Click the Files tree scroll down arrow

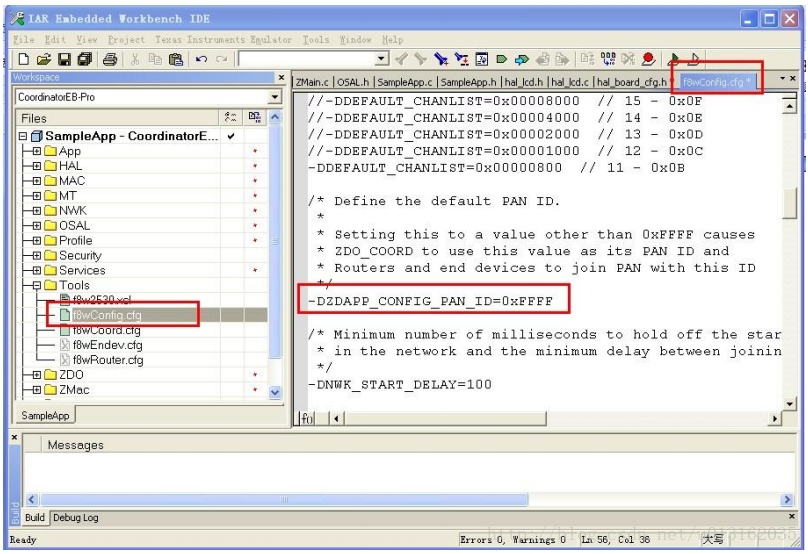[x=275, y=392]
